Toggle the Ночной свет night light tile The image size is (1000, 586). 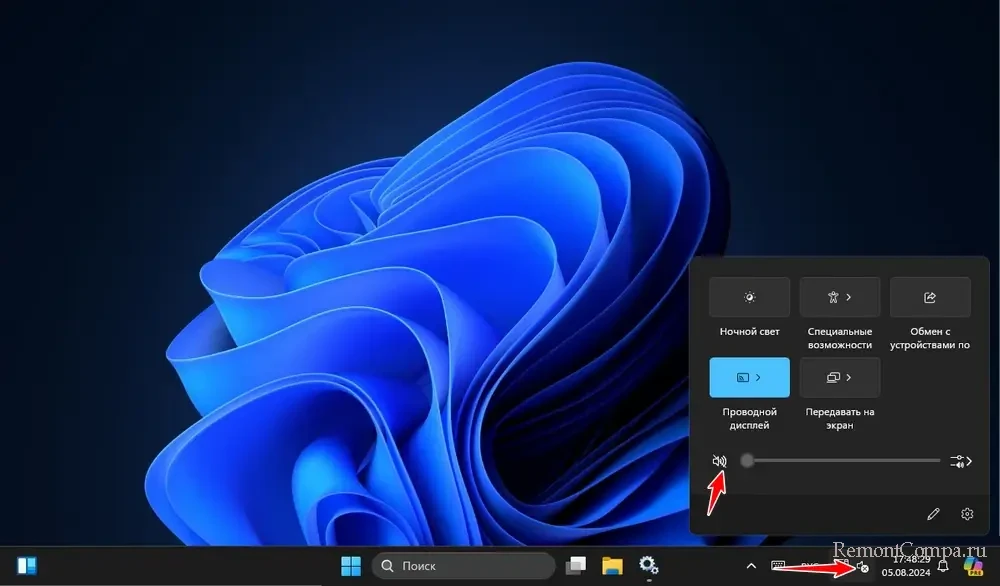coord(749,297)
